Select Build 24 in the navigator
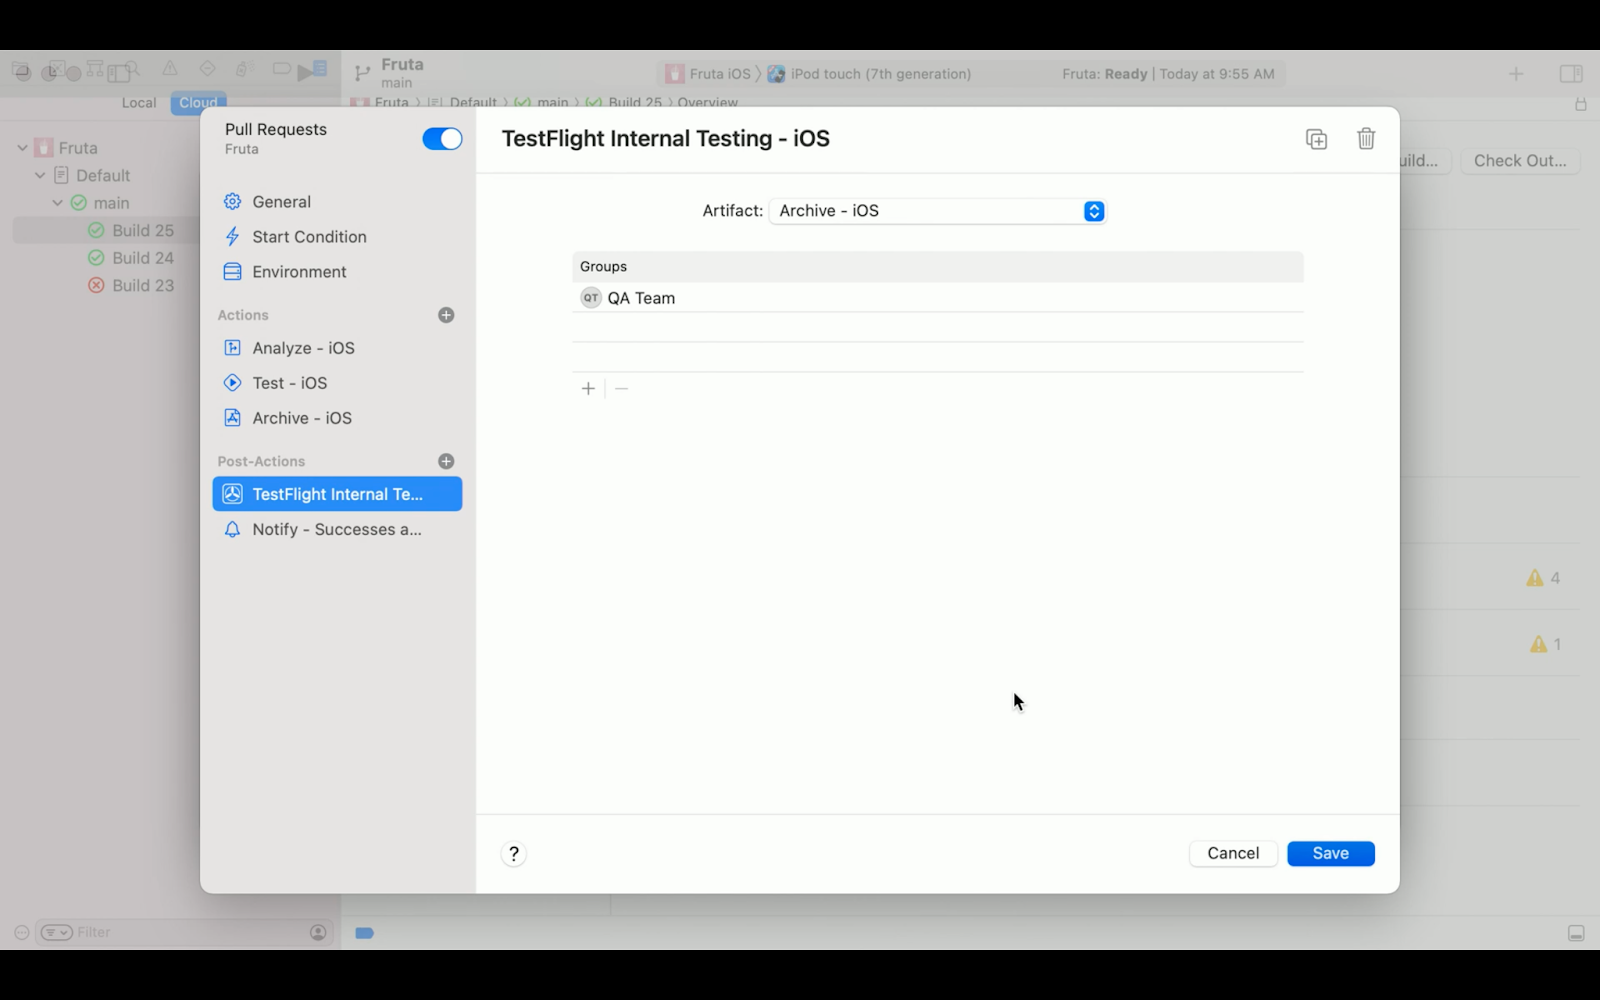 click(x=106, y=258)
